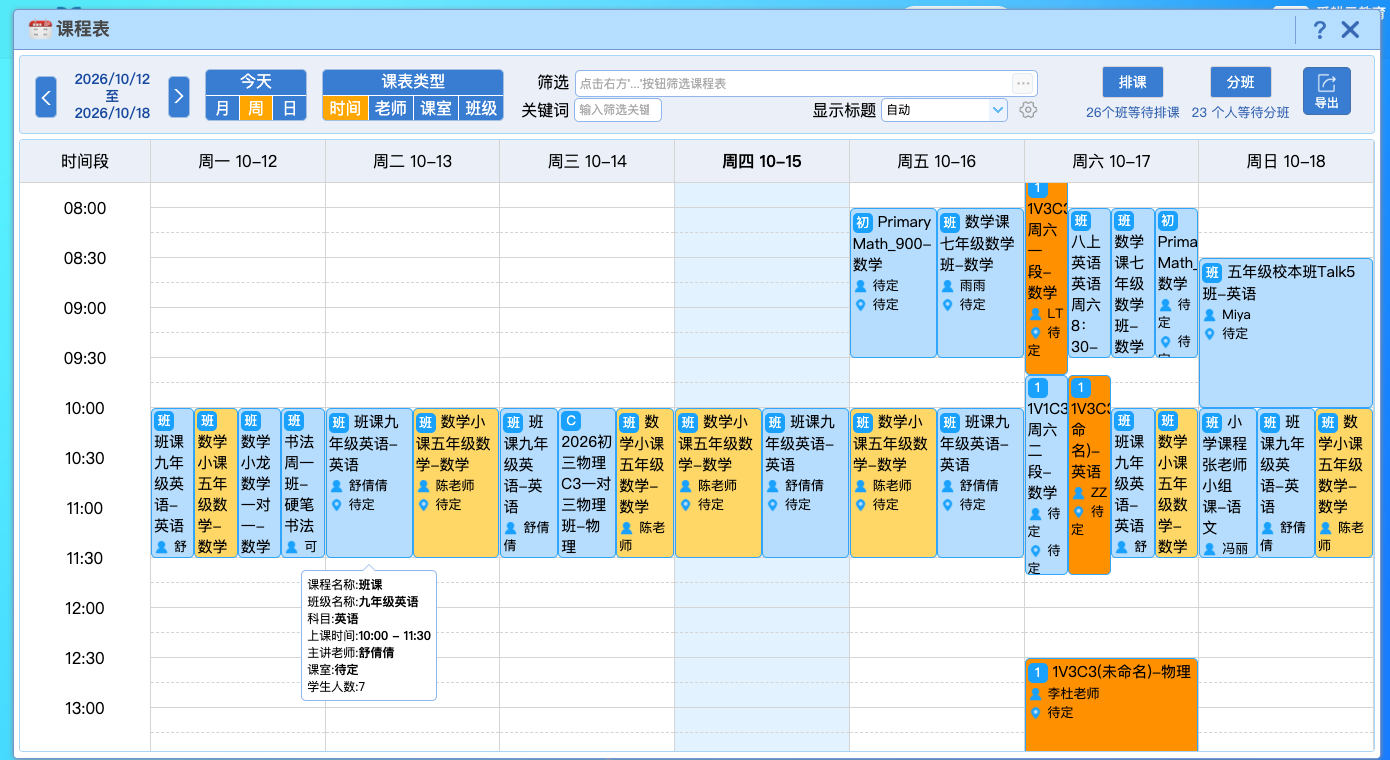Click the 2026/10/12 至 2026/10/18 date range
The width and height of the screenshot is (1390, 760).
(x=112, y=96)
